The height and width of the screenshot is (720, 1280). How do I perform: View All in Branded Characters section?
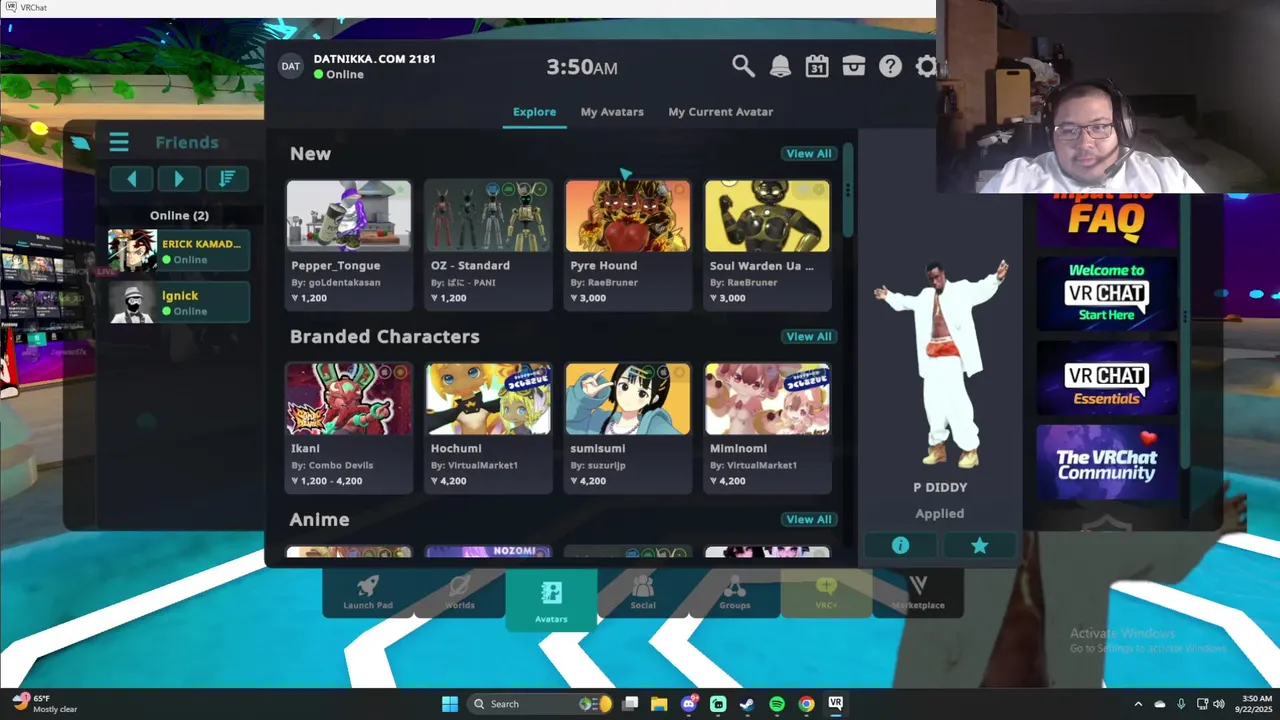[808, 337]
